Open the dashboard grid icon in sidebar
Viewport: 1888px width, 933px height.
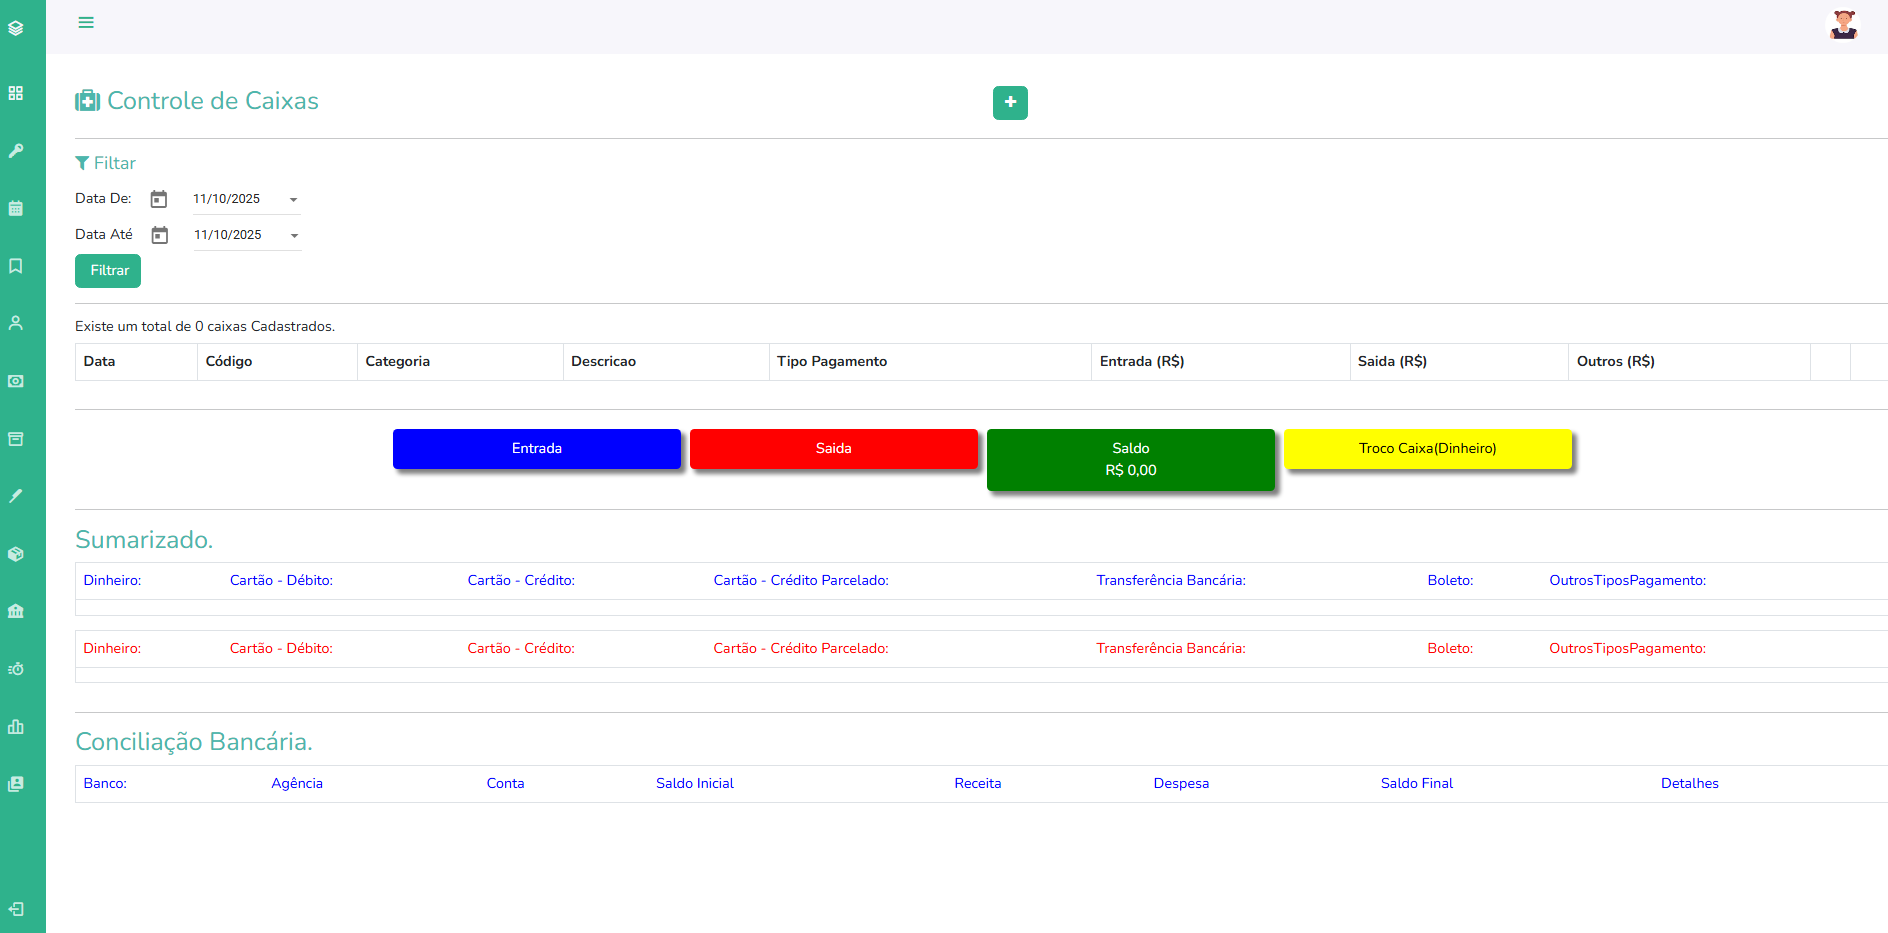point(16,93)
